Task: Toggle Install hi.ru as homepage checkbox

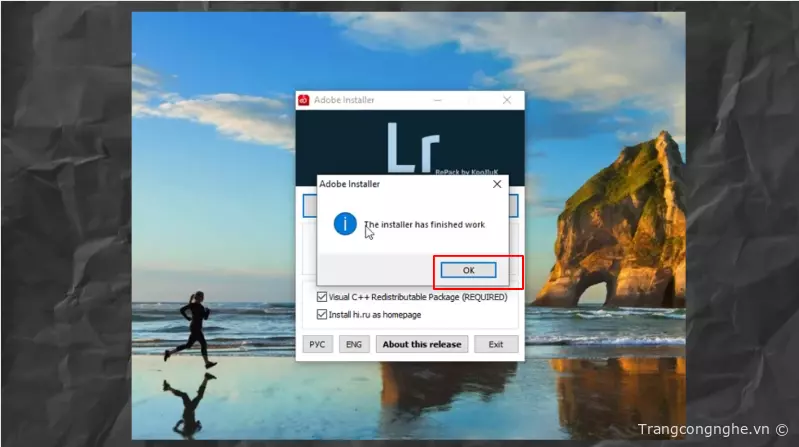Action: (321, 314)
